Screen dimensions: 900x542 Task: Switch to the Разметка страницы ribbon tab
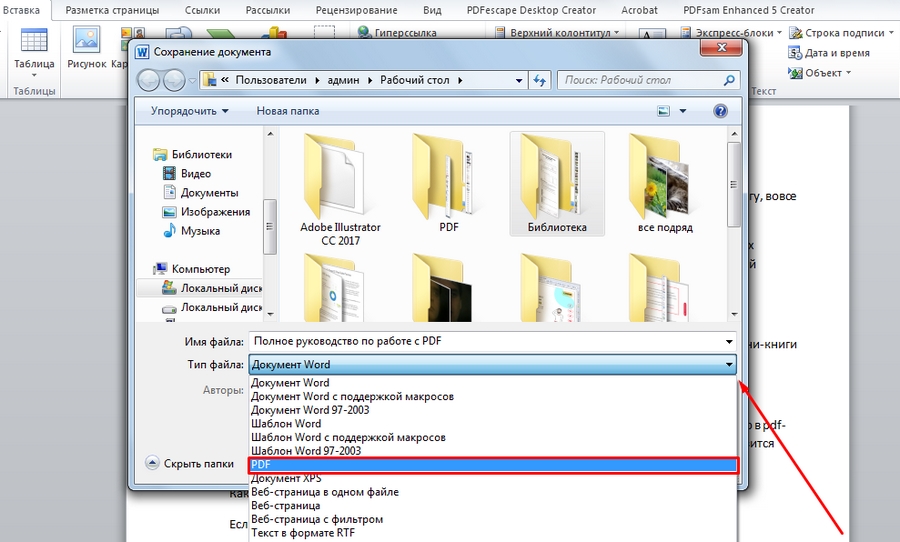pyautogui.click(x=112, y=10)
